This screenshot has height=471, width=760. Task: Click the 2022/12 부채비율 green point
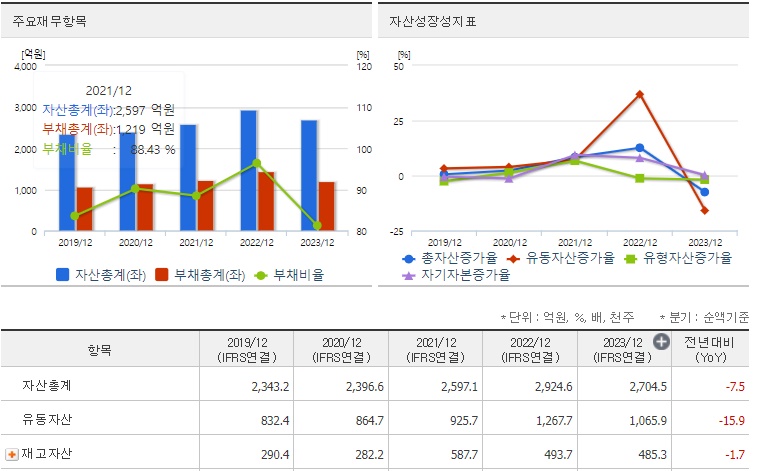[x=257, y=163]
